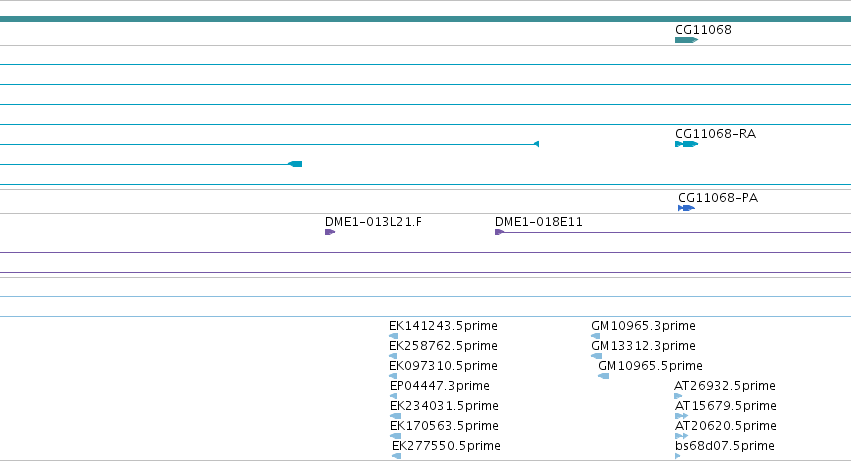This screenshot has height=461, width=851.
Task: Select the EK234031.5prime label
Action: (x=444, y=406)
